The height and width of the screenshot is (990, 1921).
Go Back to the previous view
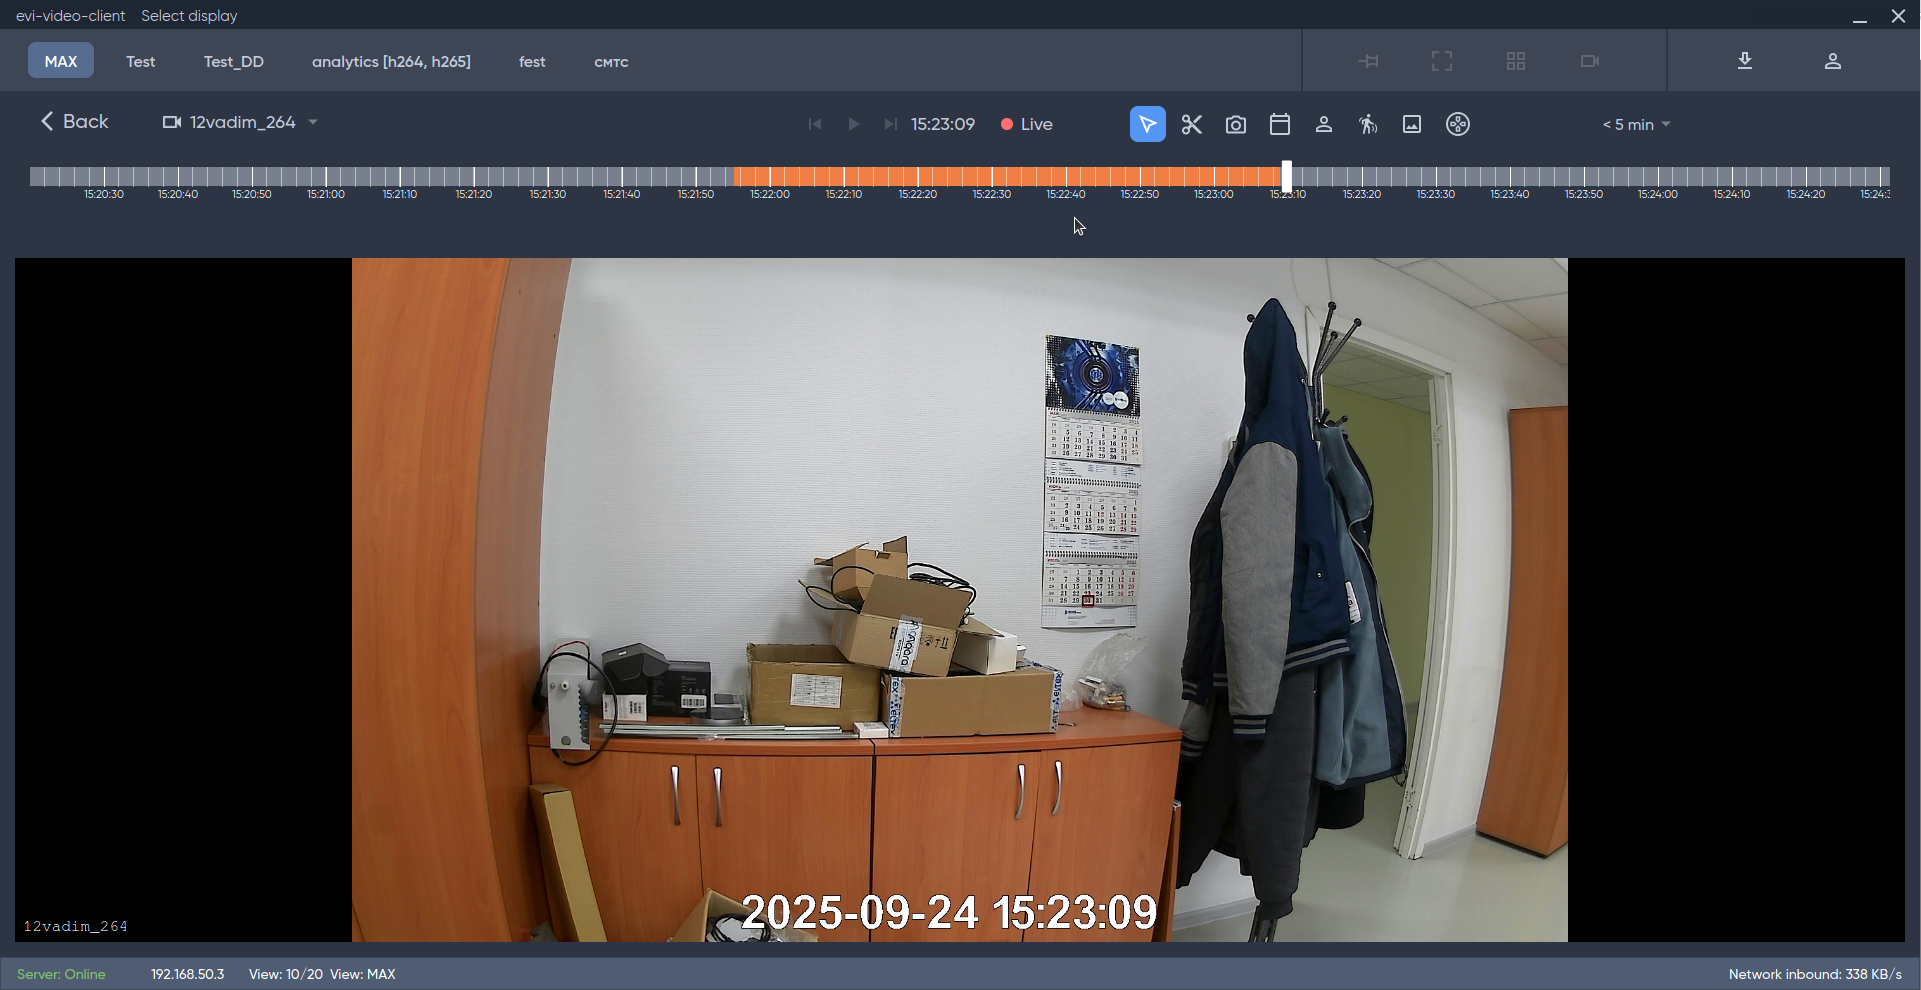(x=75, y=122)
